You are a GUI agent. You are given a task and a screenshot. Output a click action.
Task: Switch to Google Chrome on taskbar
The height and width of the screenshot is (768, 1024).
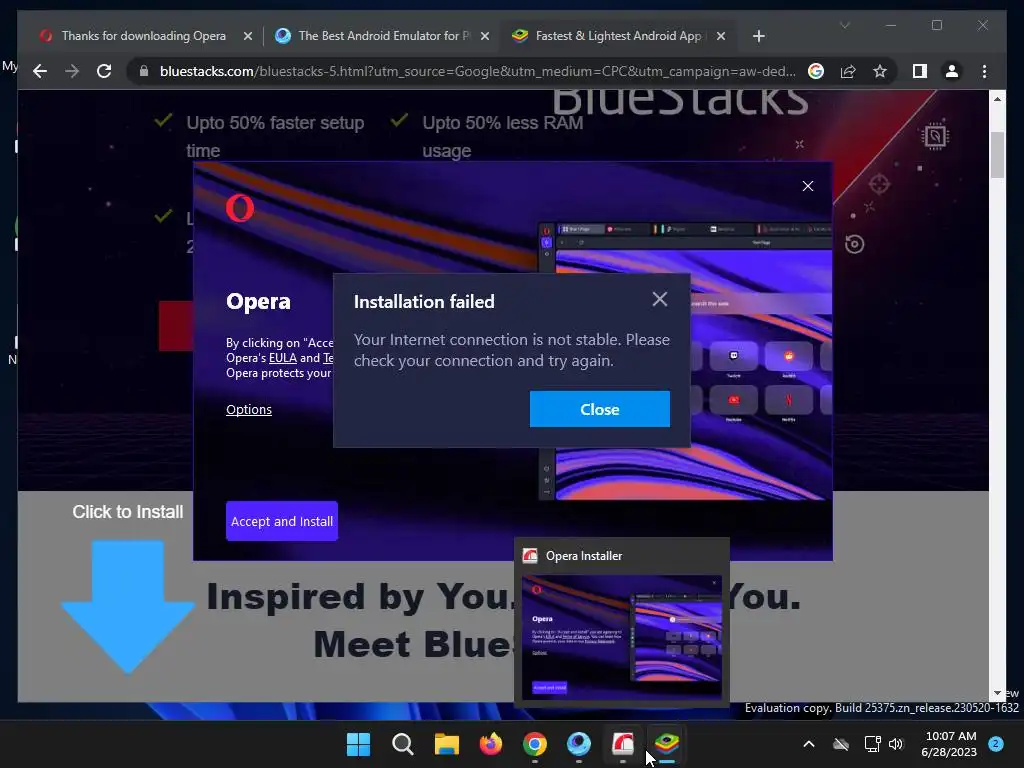click(535, 744)
